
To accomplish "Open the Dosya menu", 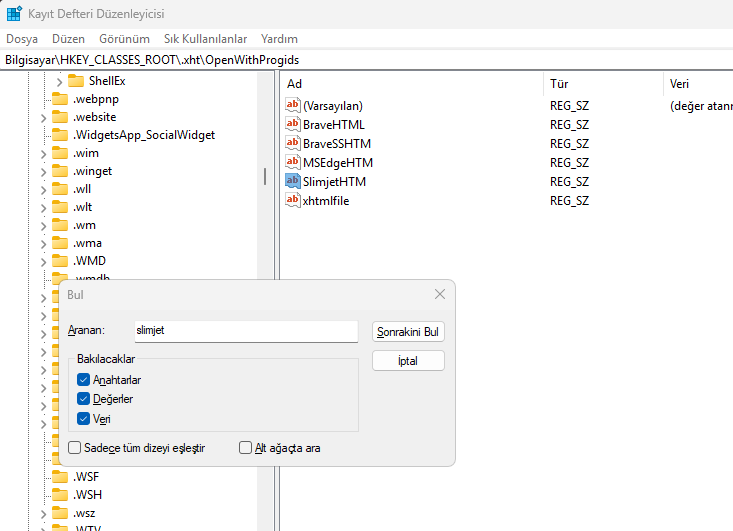I will click(x=22, y=39).
